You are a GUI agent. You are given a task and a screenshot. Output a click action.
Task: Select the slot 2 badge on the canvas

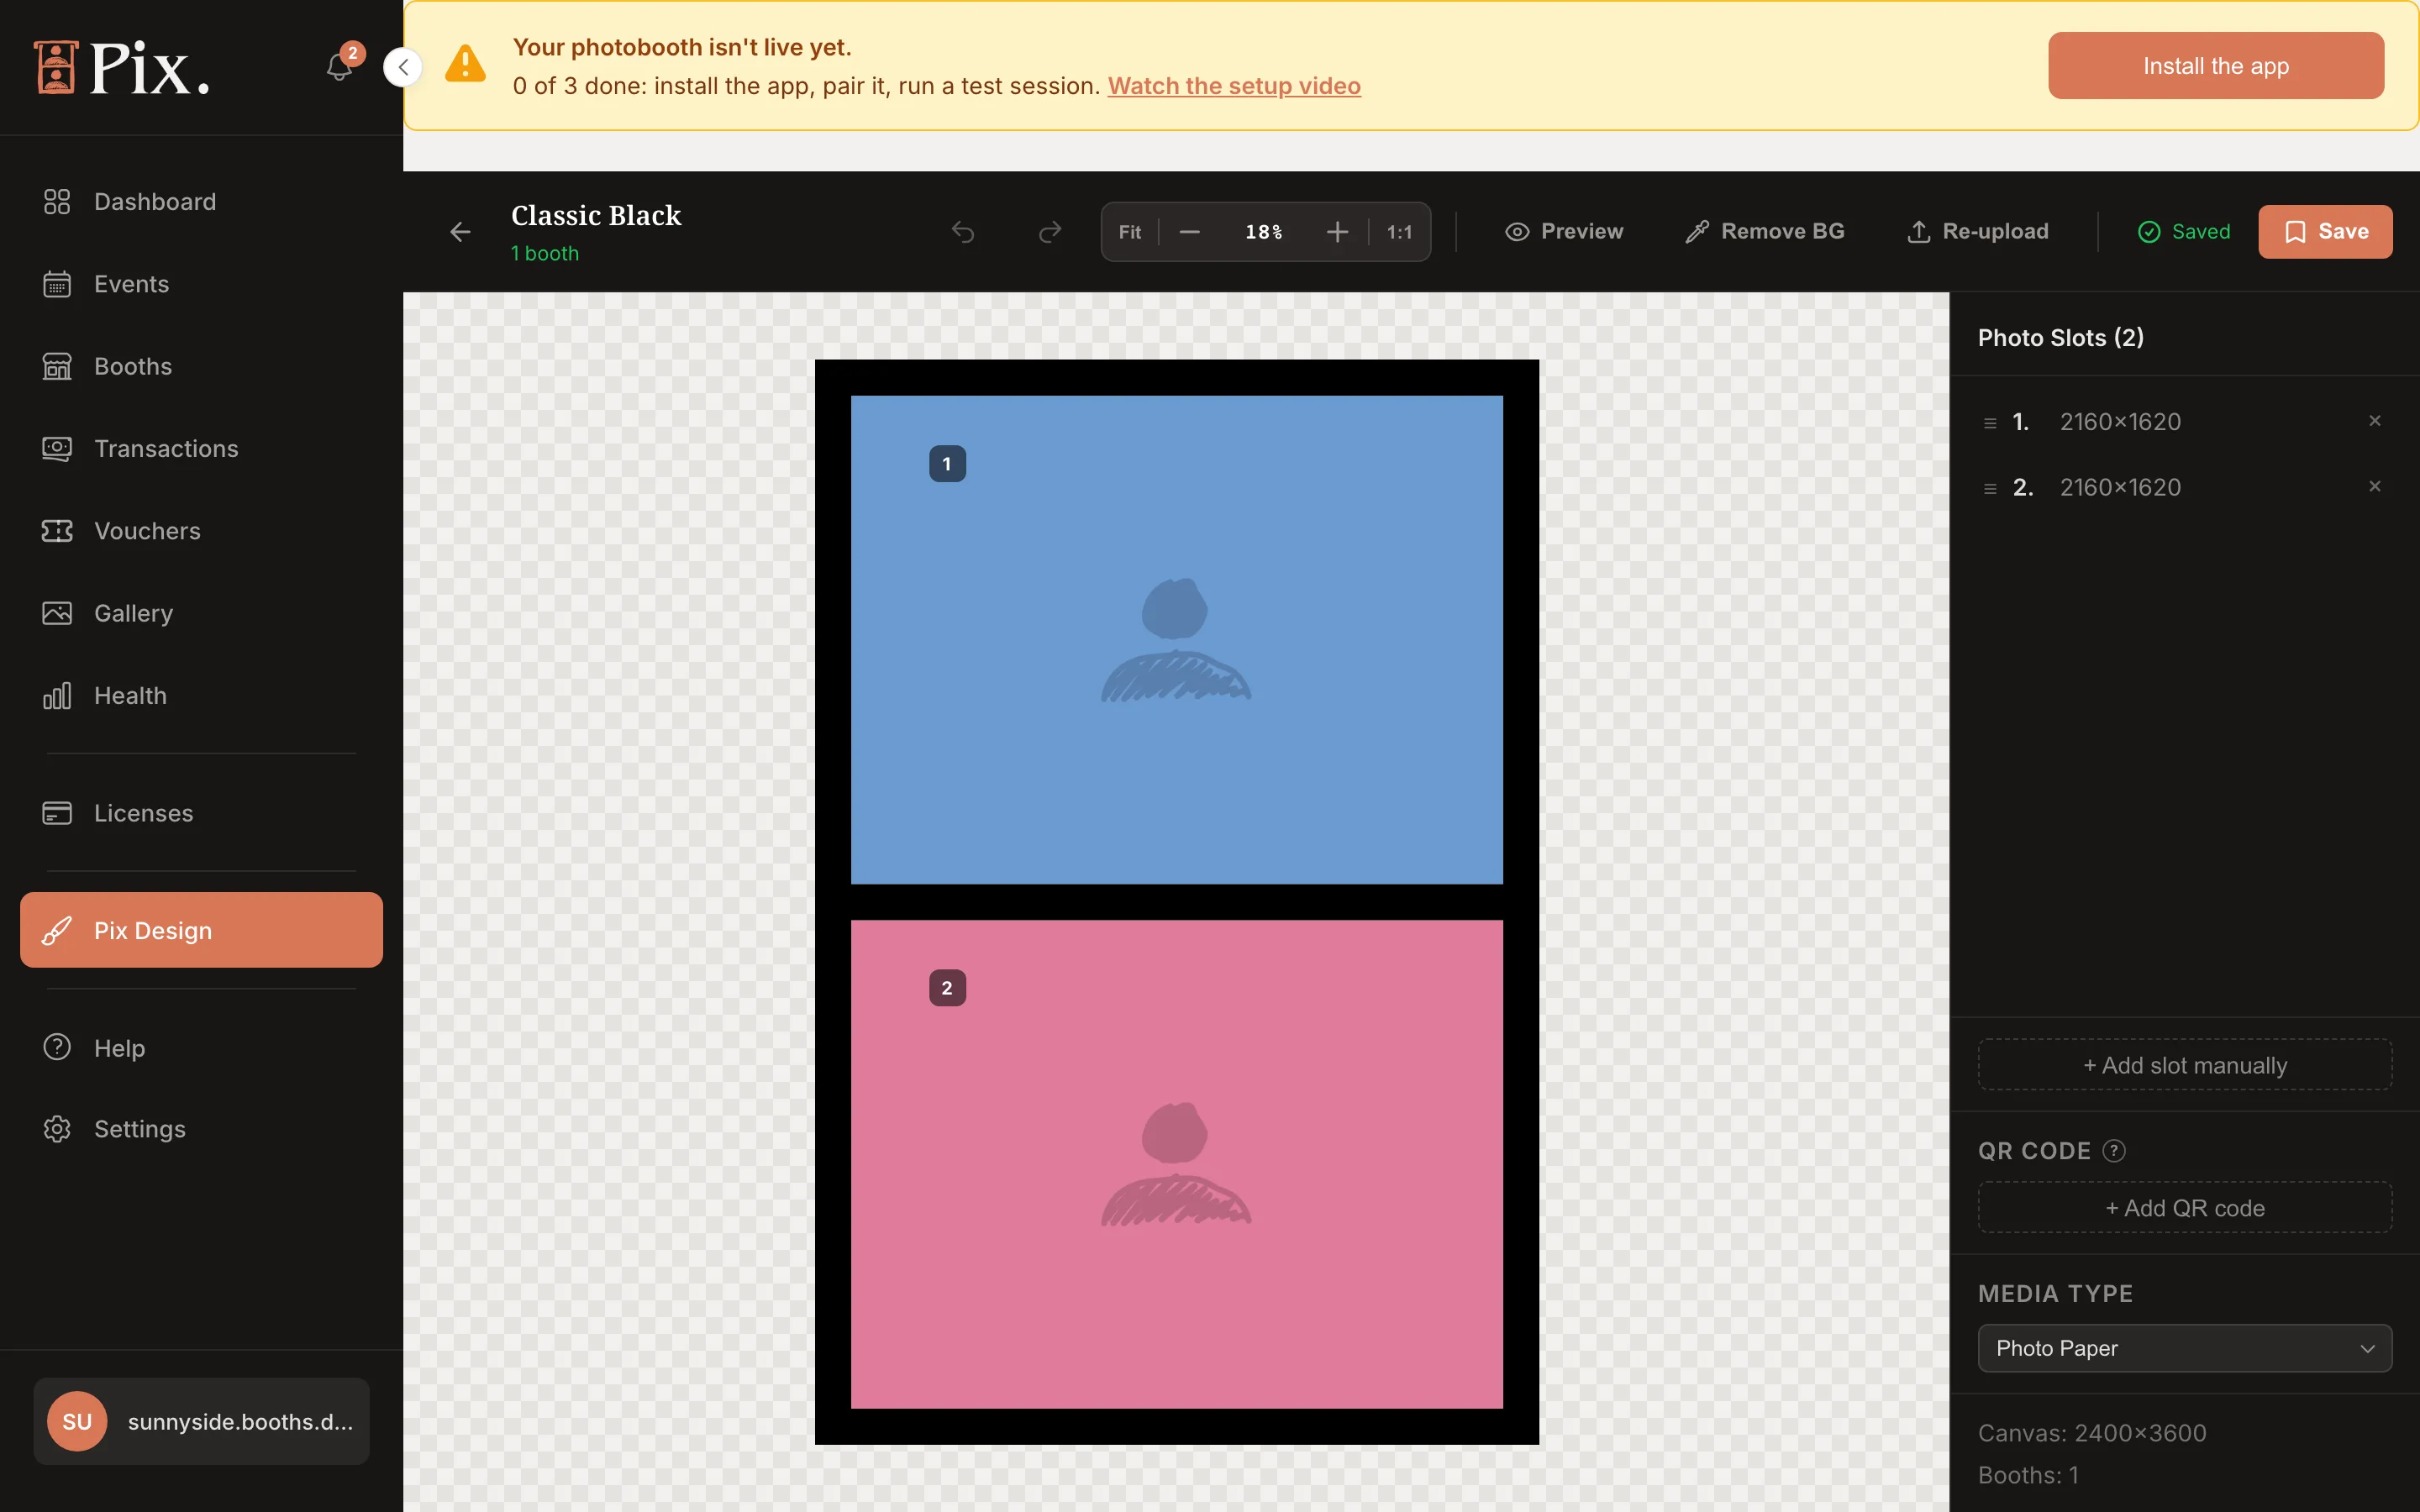point(947,988)
